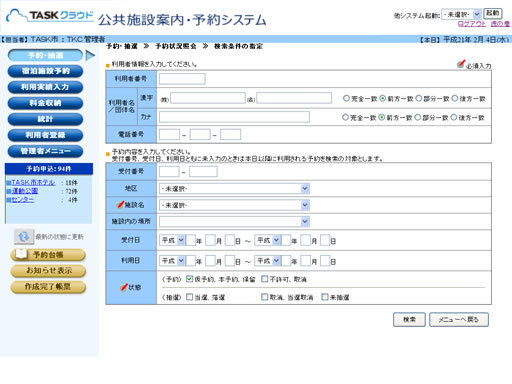Open the 利用日 start era dropdown
This screenshot has height=384, width=512.
point(172,261)
